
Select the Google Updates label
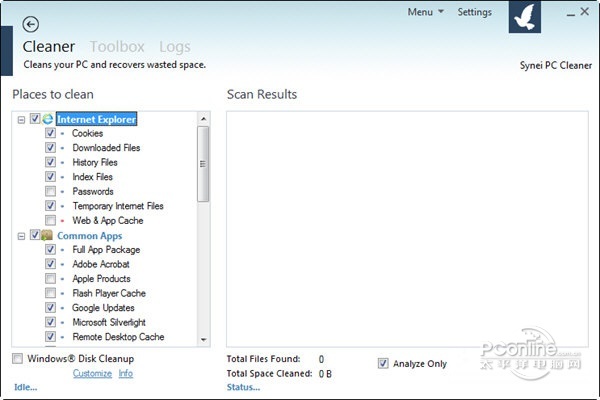click(103, 308)
